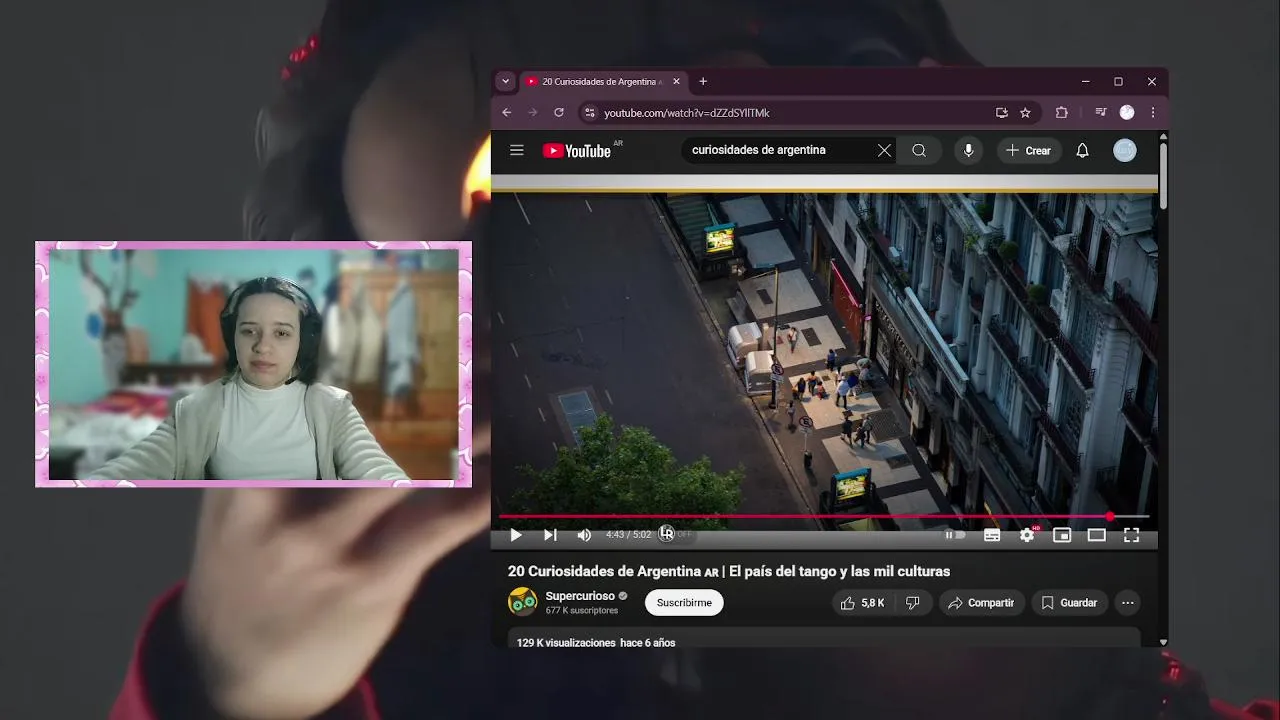The height and width of the screenshot is (720, 1280).
Task: Open the YouTube hamburger guide menu
Action: [517, 150]
